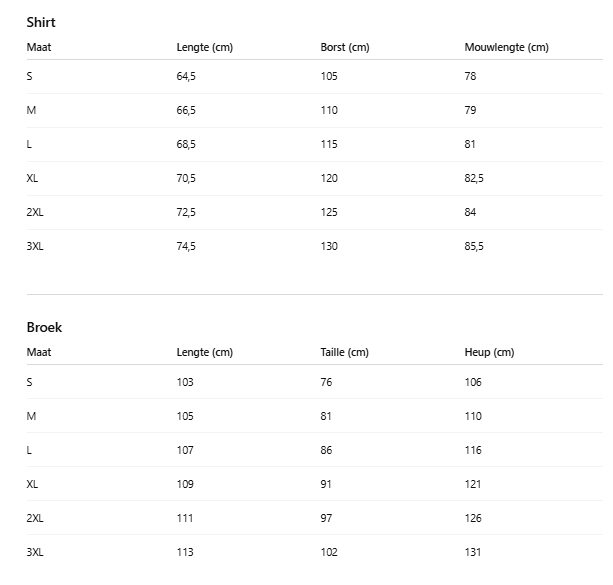The height and width of the screenshot is (585, 613).
Task: Select waist value 86 in Broek table
Action: 326,450
